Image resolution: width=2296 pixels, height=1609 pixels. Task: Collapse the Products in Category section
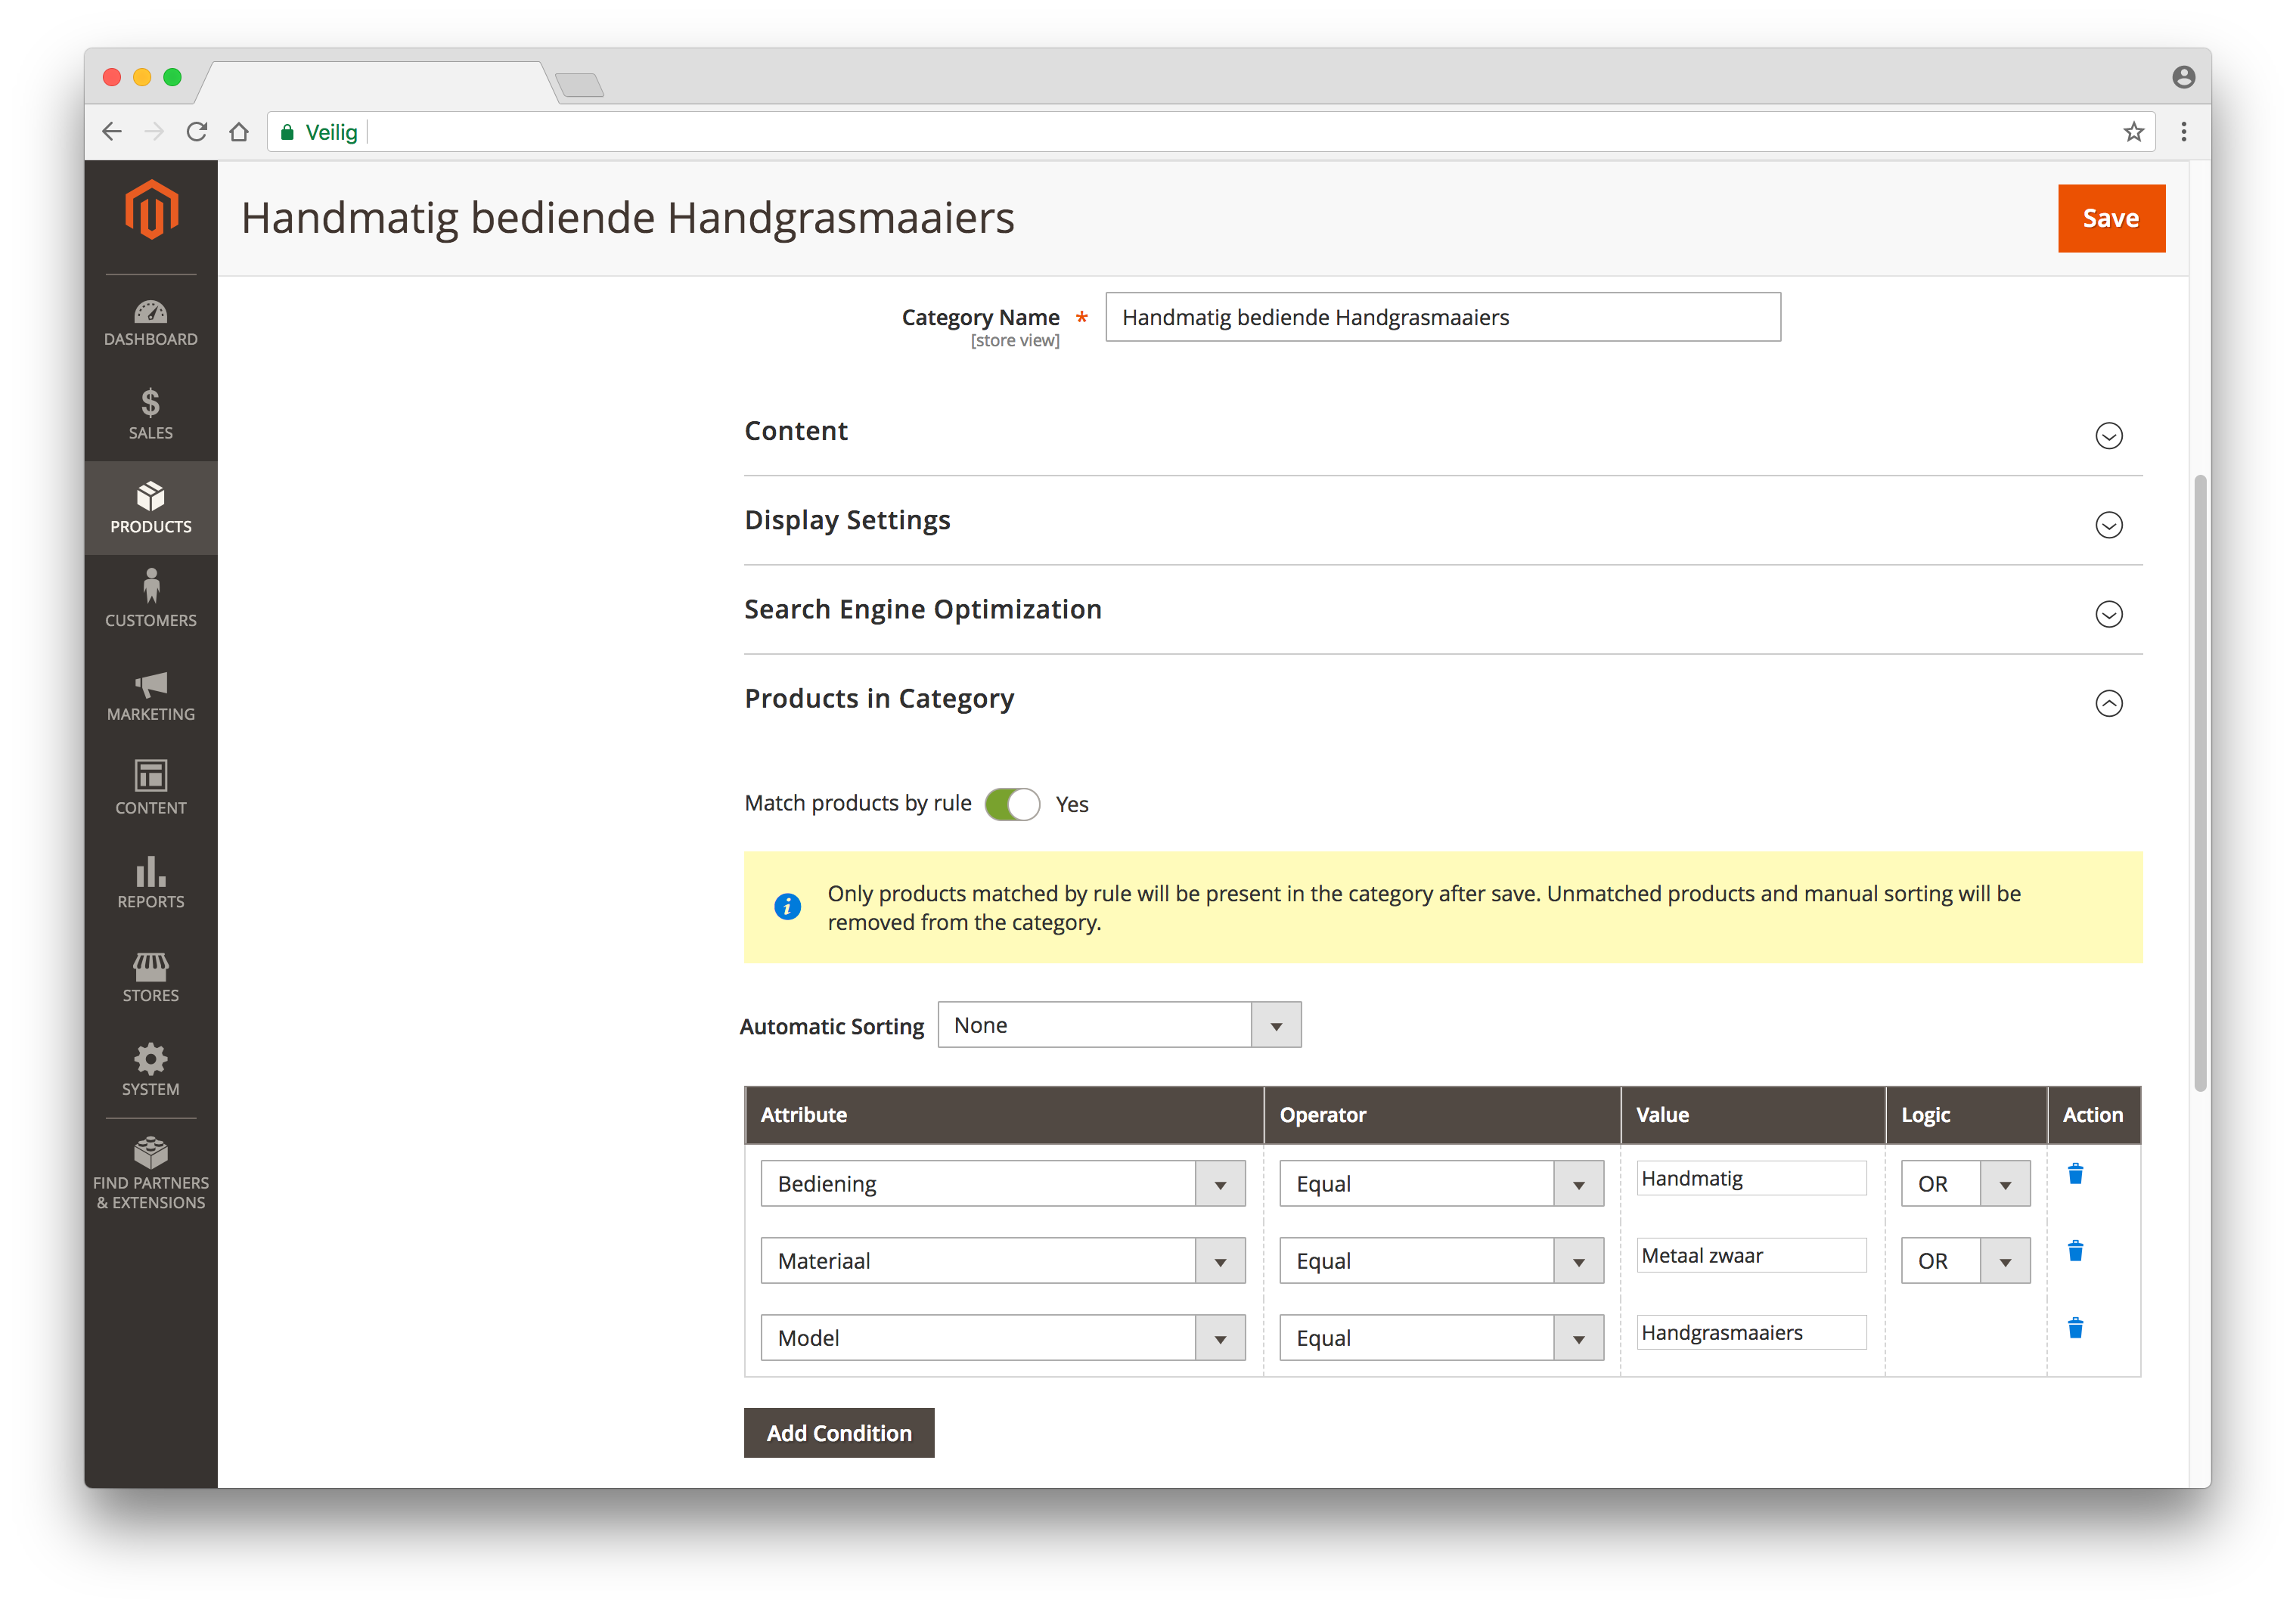(x=2108, y=703)
